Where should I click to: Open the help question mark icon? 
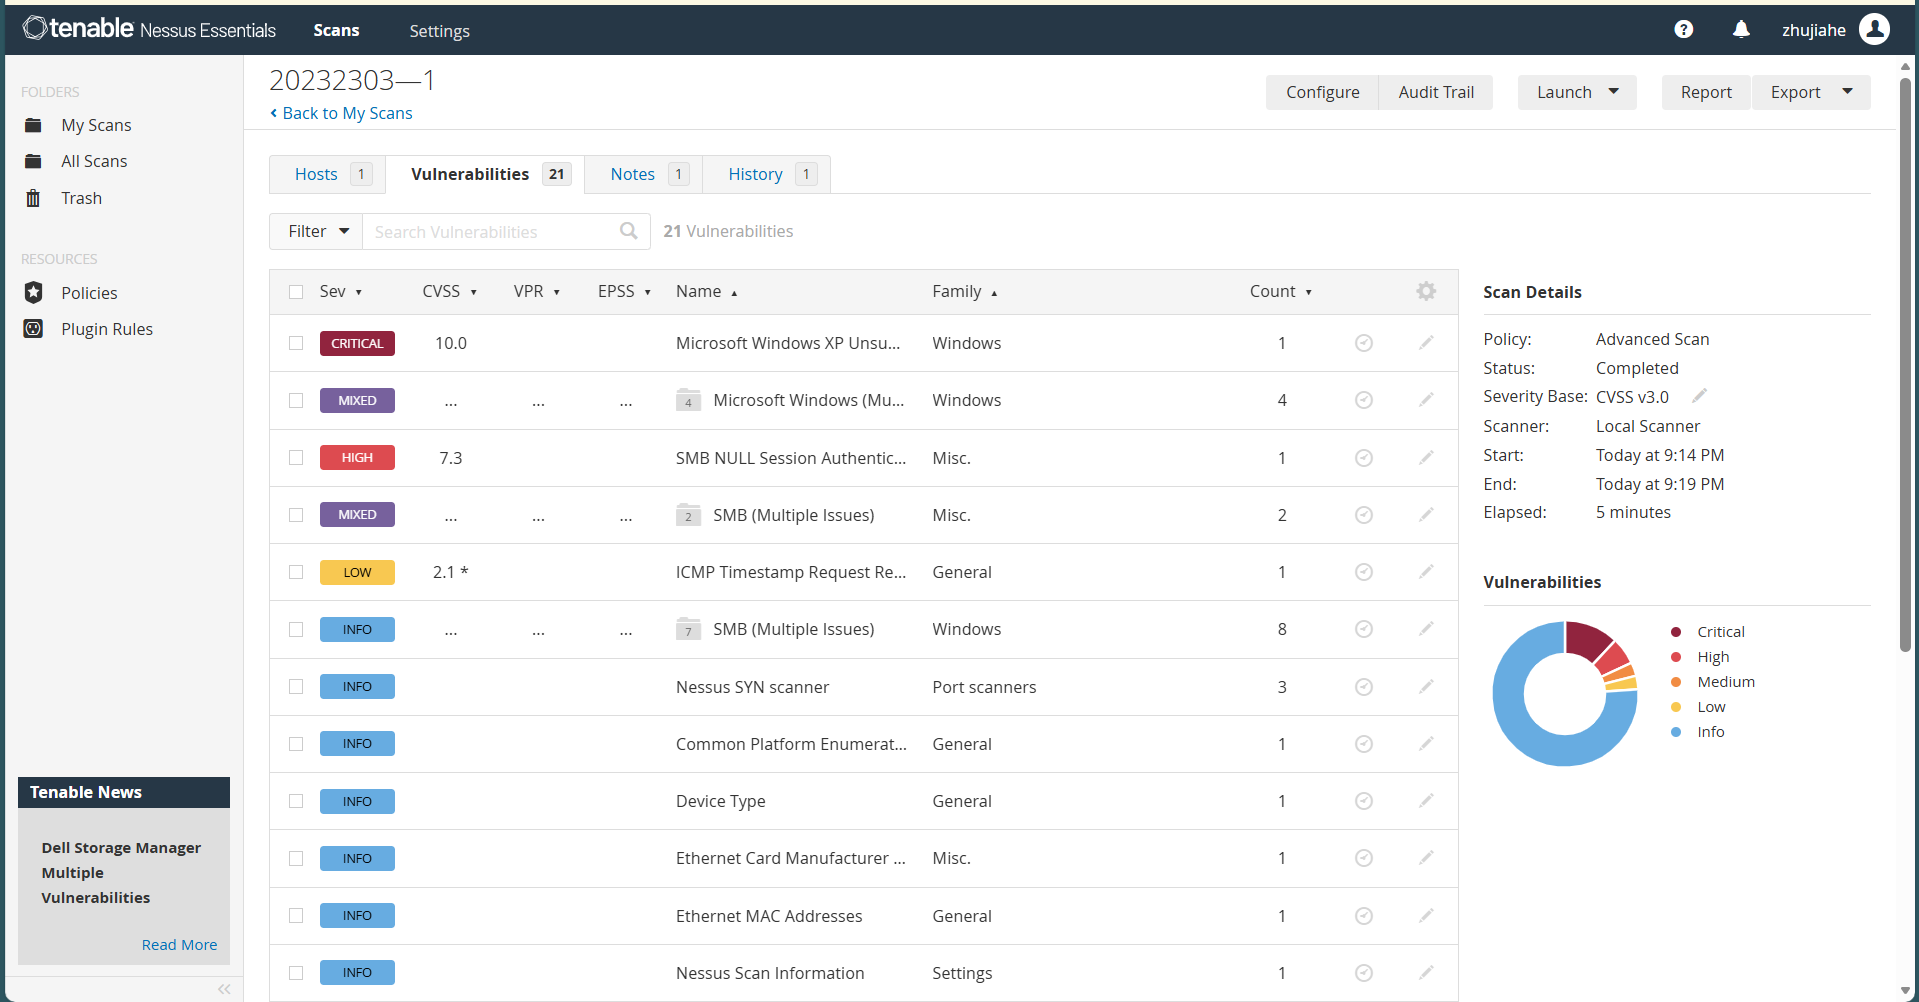coord(1684,30)
